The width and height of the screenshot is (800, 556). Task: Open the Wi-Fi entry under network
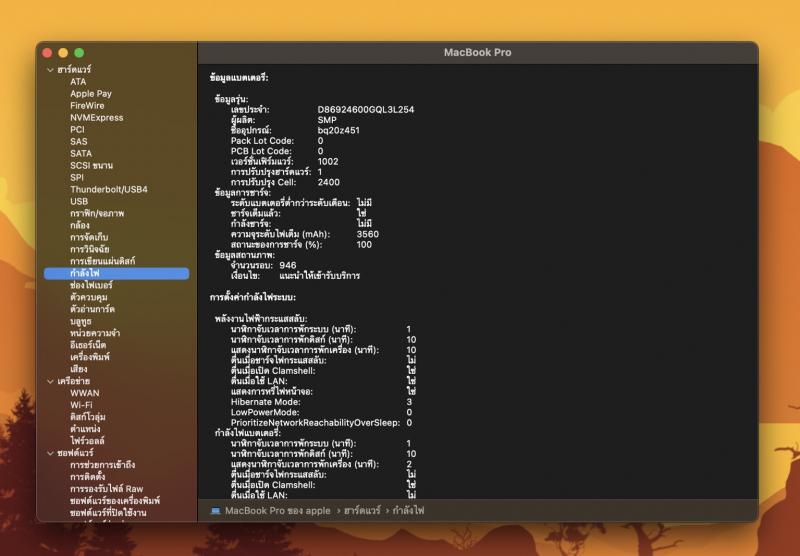point(82,405)
